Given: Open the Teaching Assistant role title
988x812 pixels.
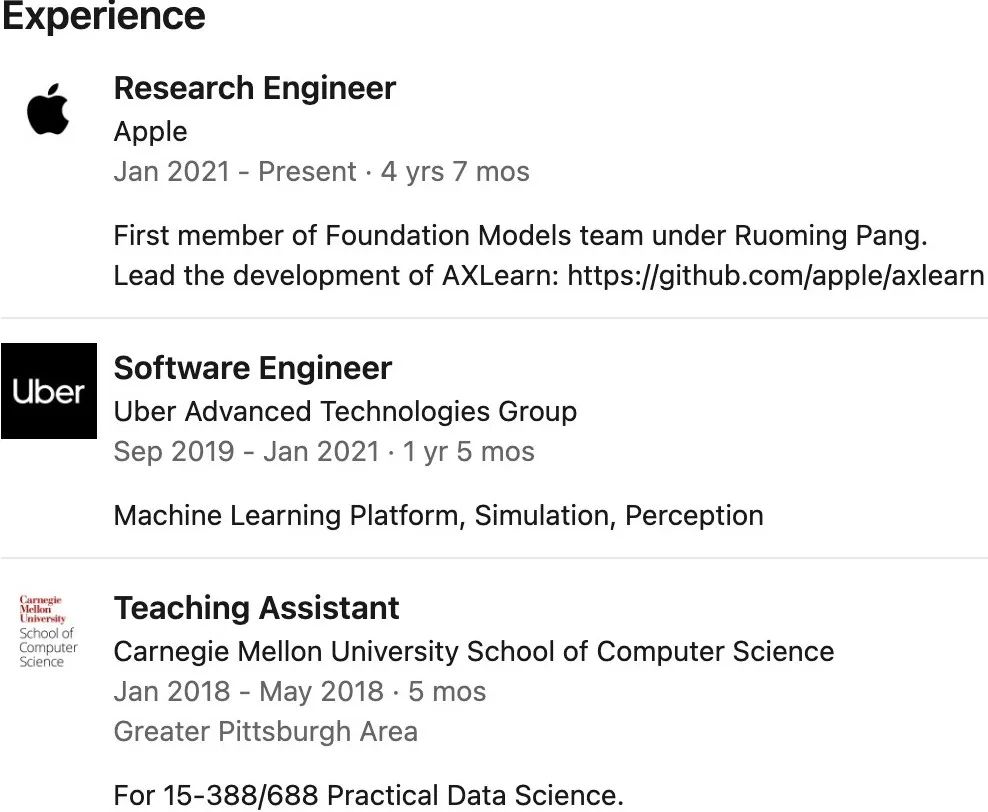Looking at the screenshot, I should click(256, 608).
